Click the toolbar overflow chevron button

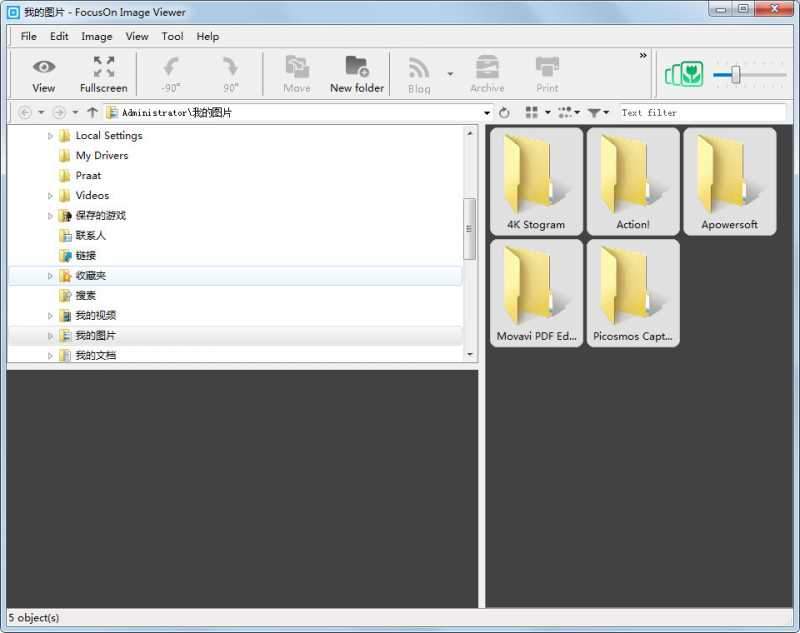[642, 57]
